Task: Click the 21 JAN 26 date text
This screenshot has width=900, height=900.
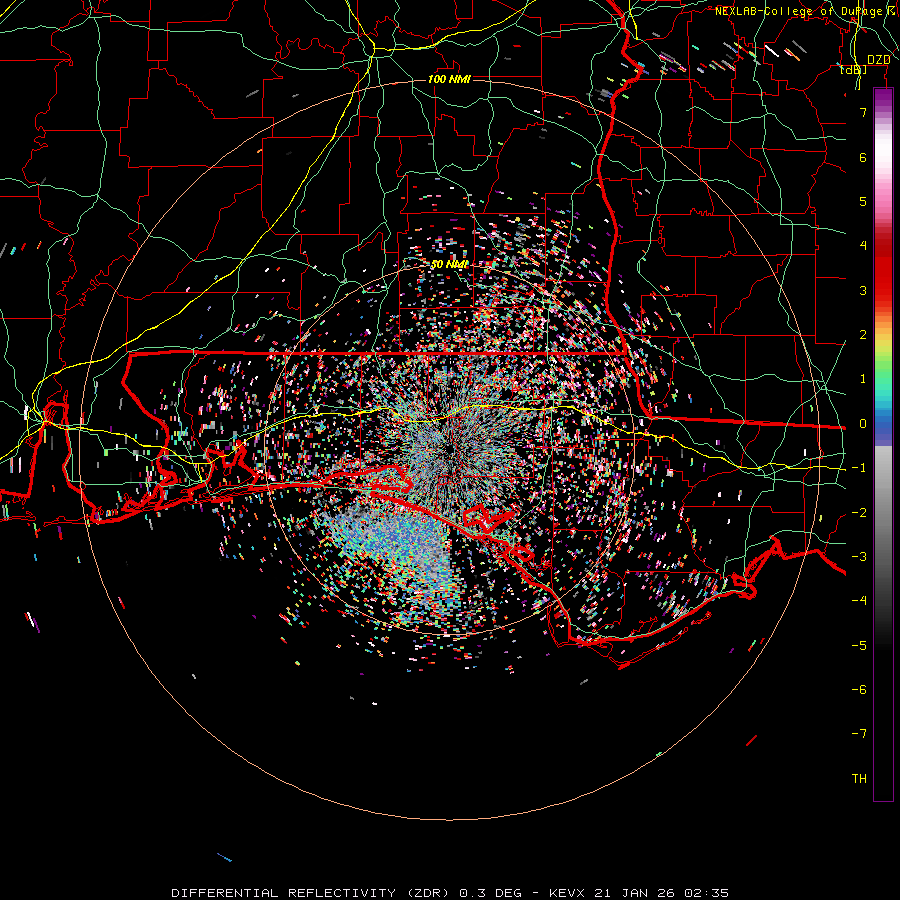Action: (635, 893)
